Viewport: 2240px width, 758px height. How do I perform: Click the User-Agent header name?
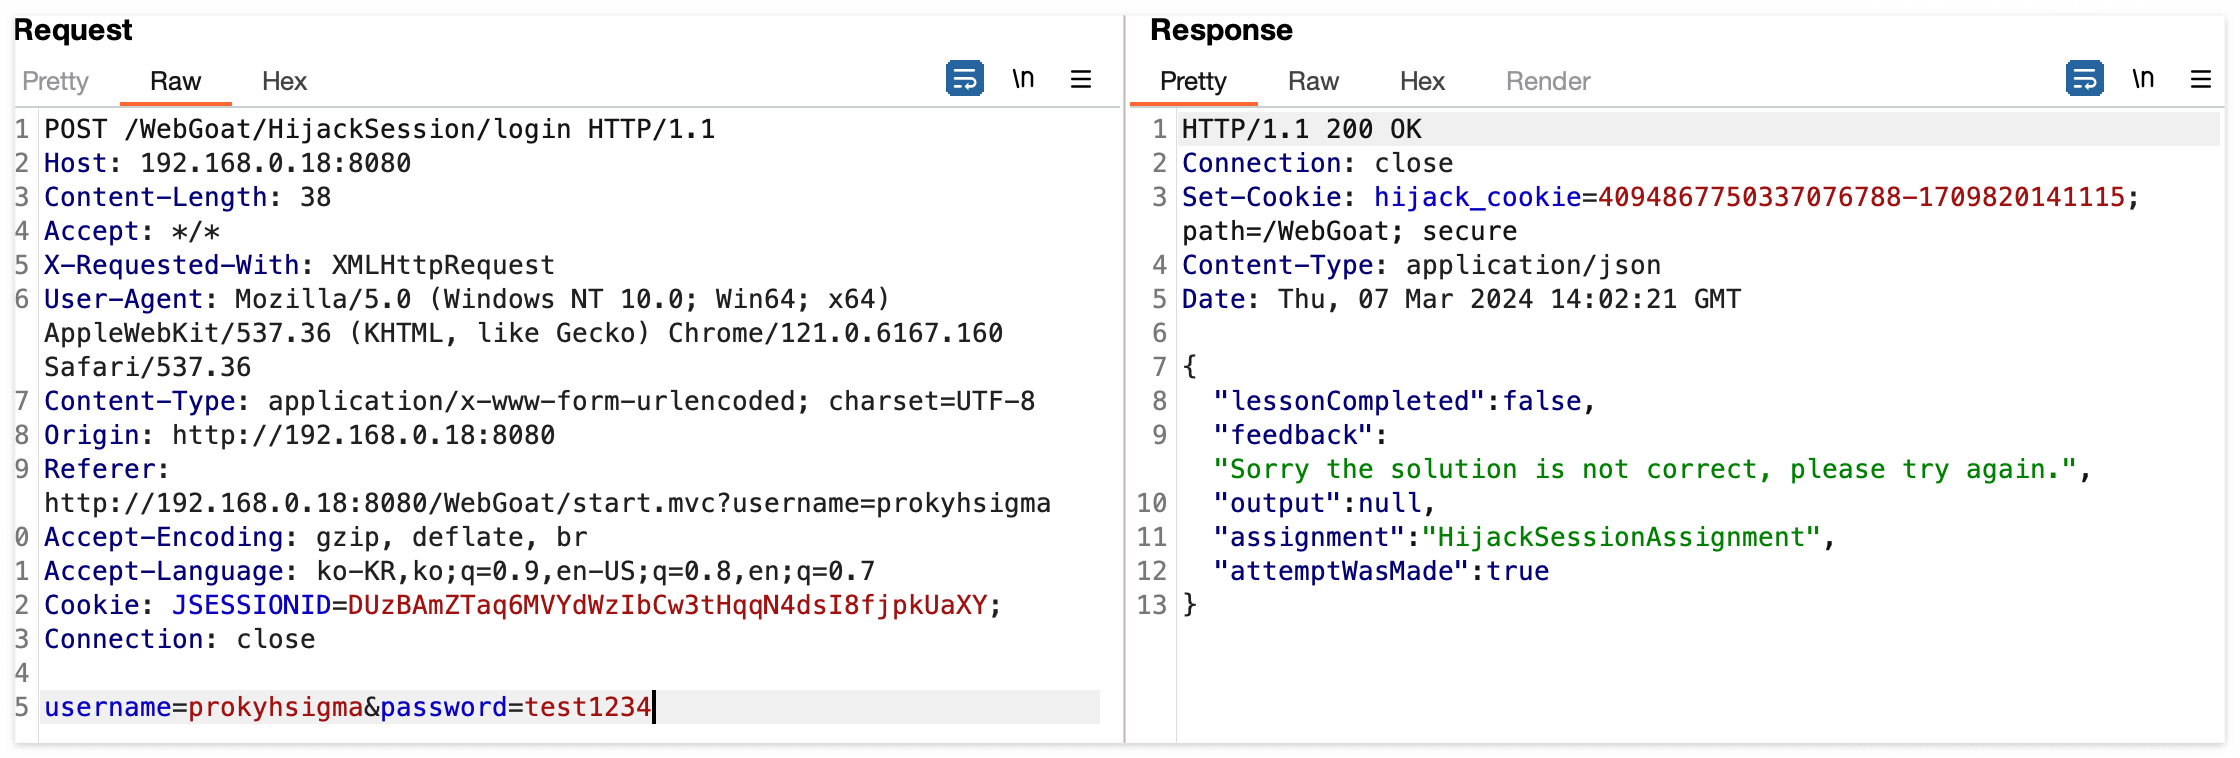point(124,299)
